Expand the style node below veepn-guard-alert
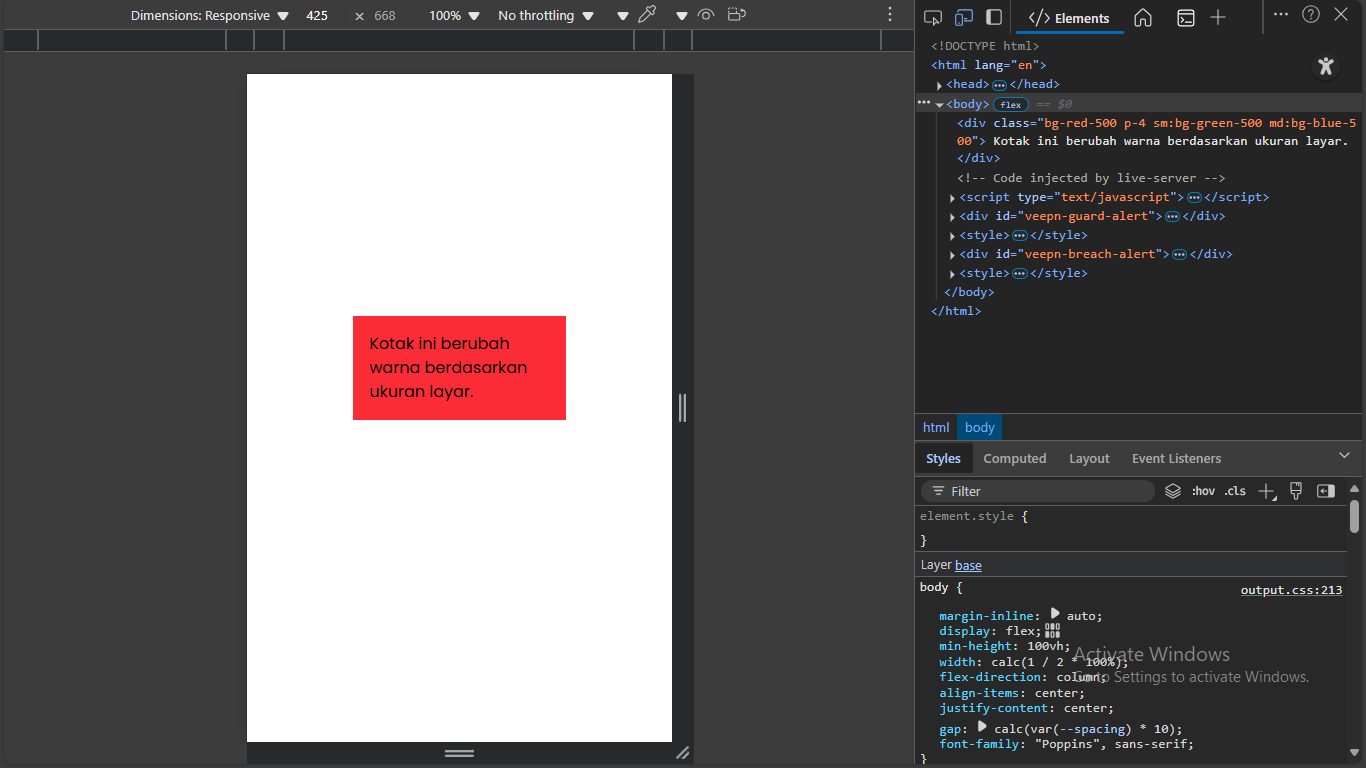The height and width of the screenshot is (768, 1366). pos(952,236)
